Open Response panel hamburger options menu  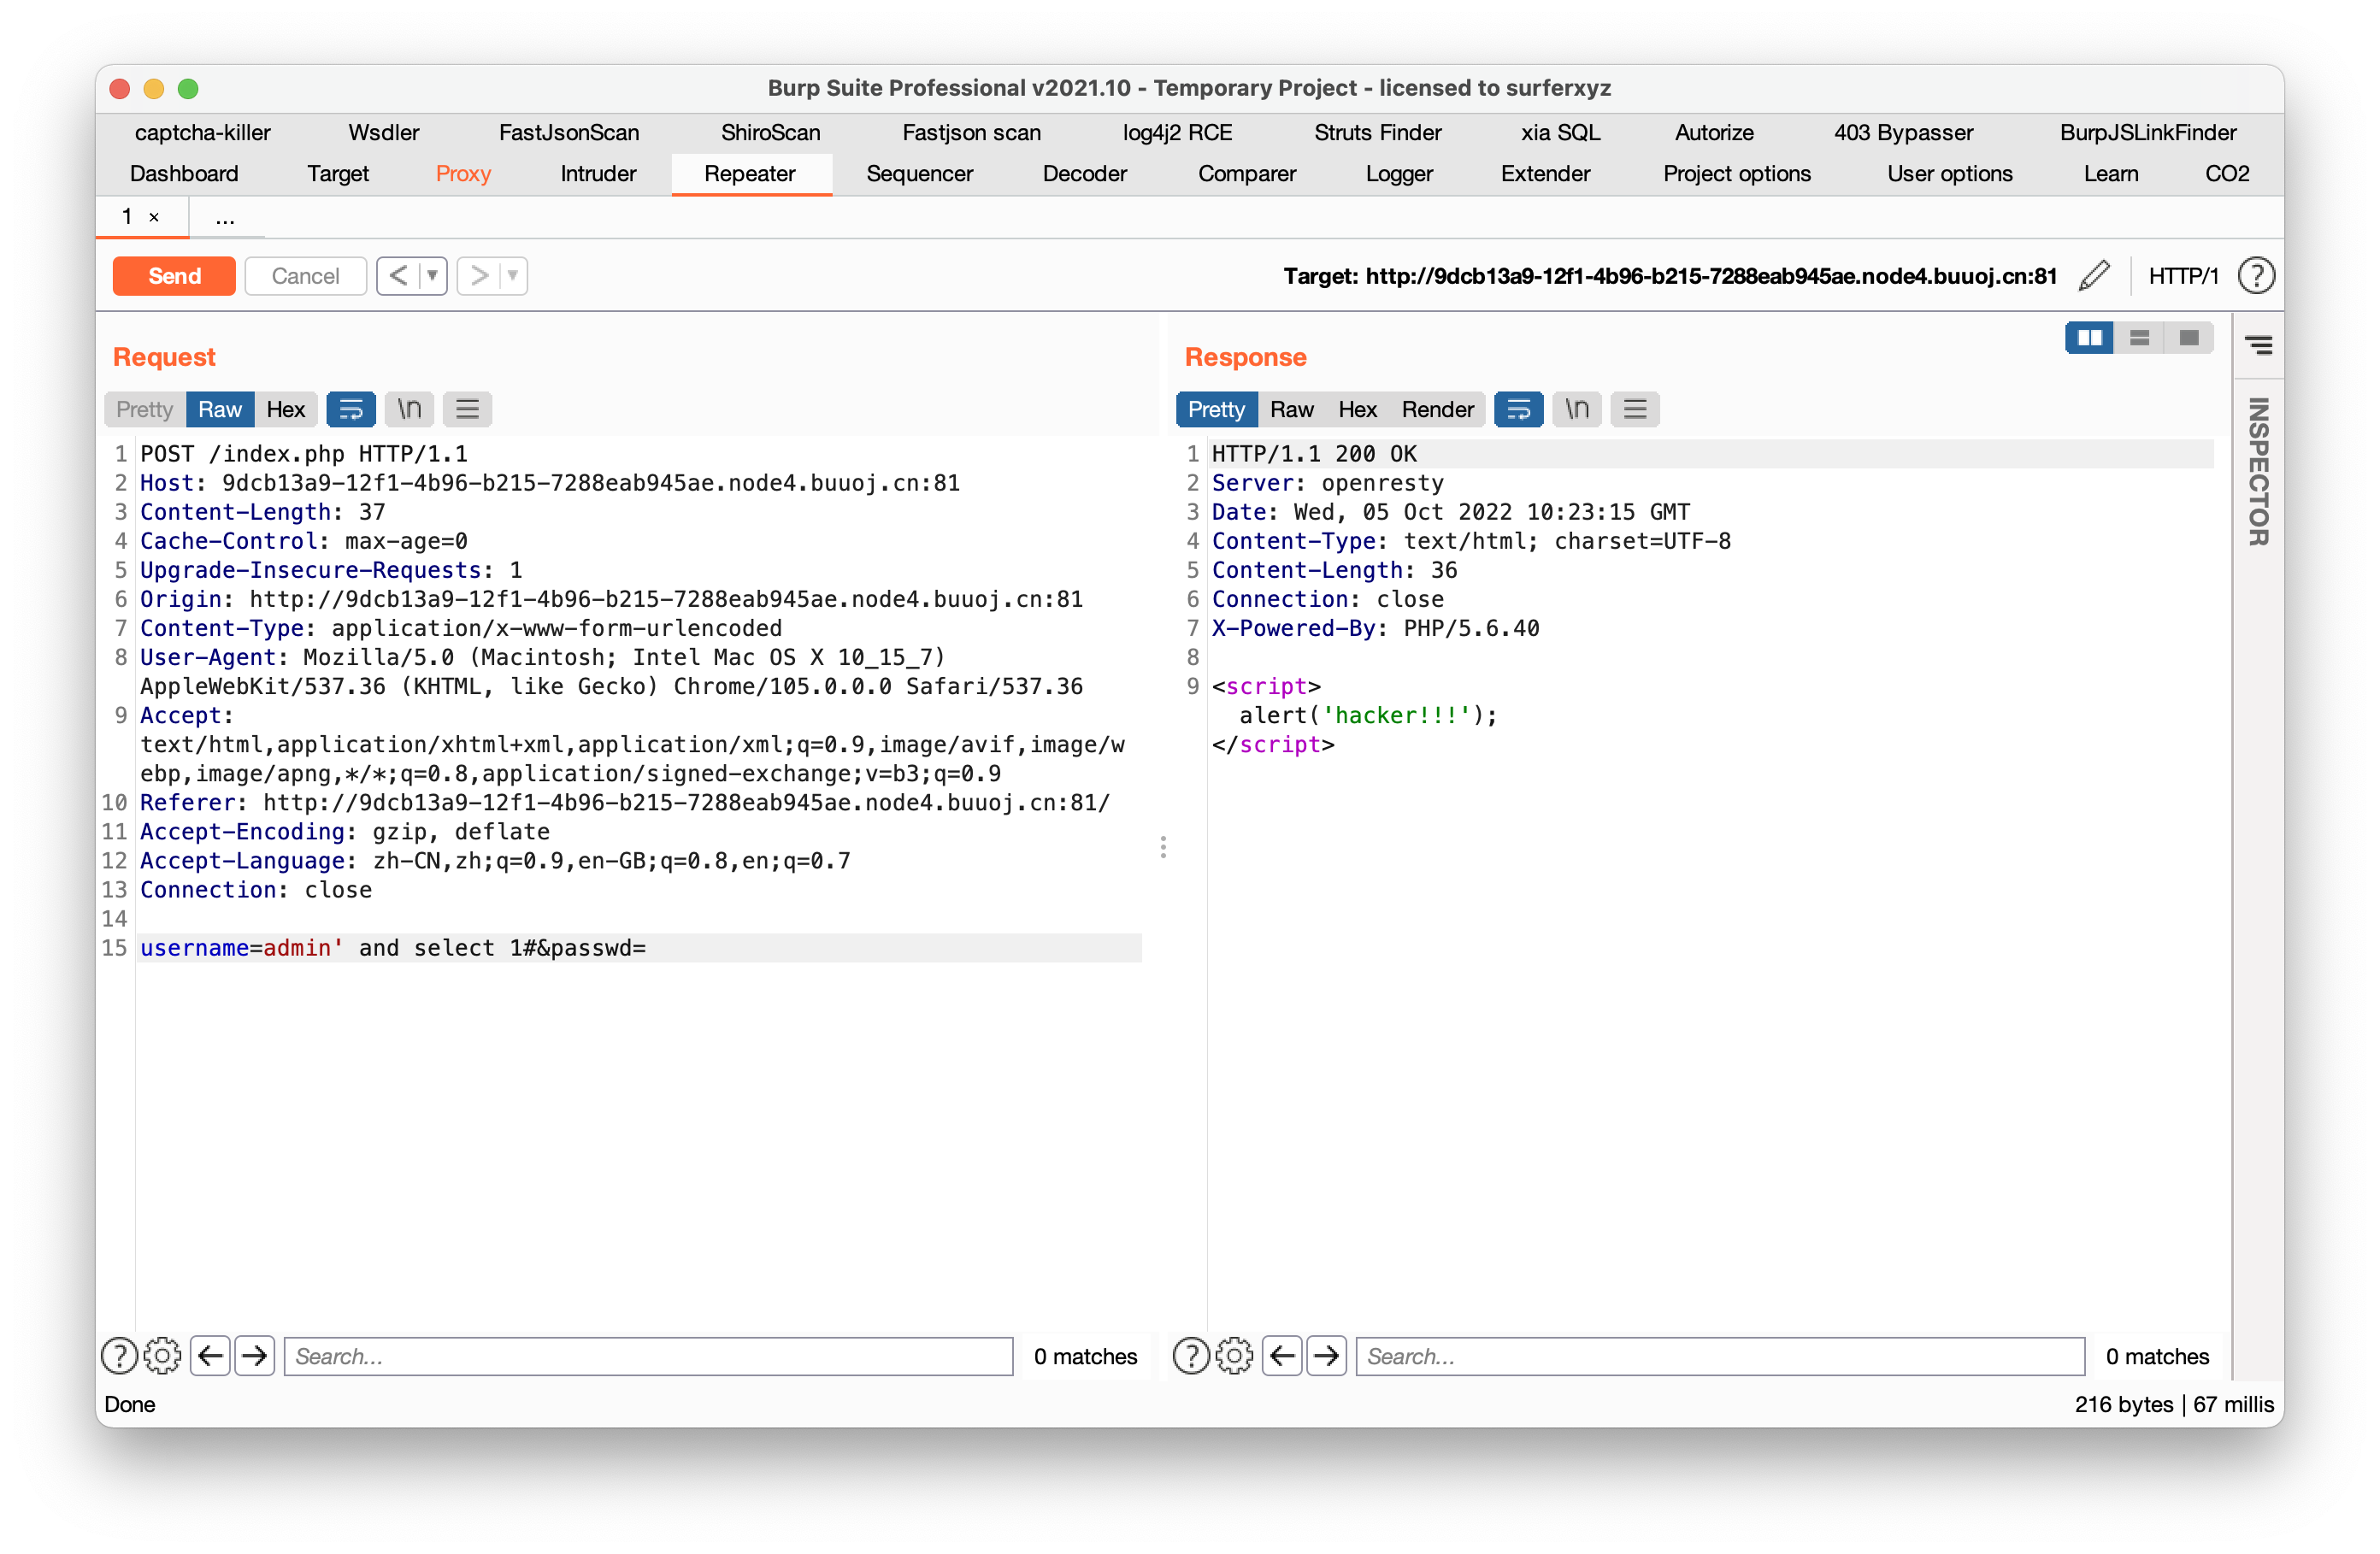click(1635, 409)
